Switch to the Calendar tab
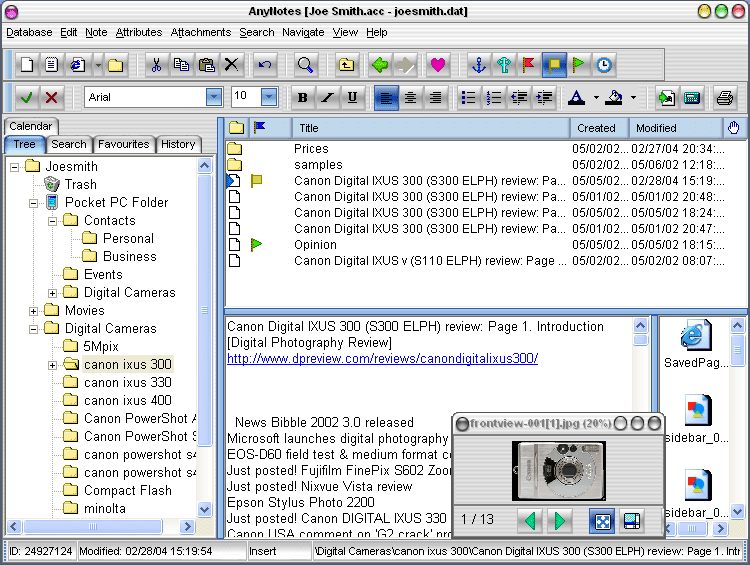 (x=31, y=126)
